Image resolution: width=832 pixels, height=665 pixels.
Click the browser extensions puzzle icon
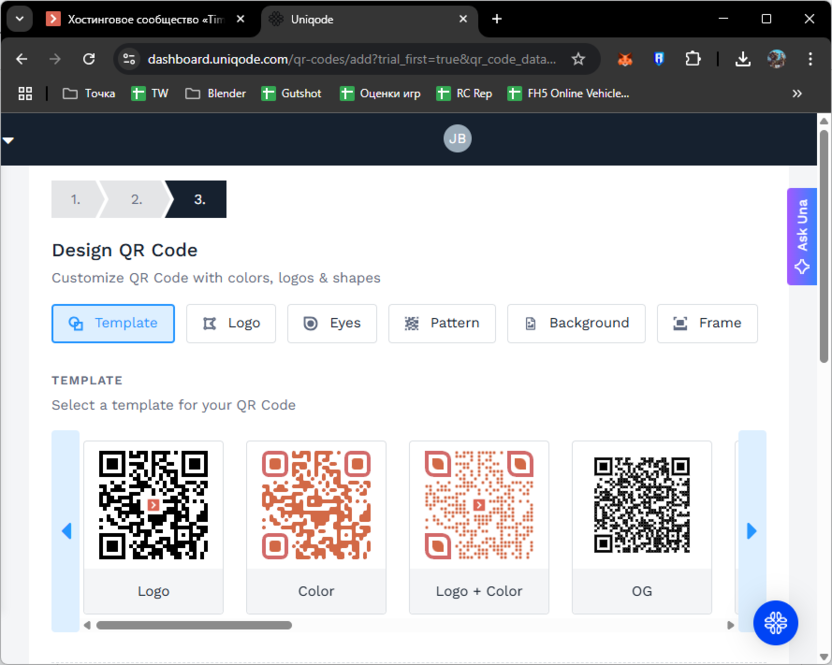[x=694, y=60]
